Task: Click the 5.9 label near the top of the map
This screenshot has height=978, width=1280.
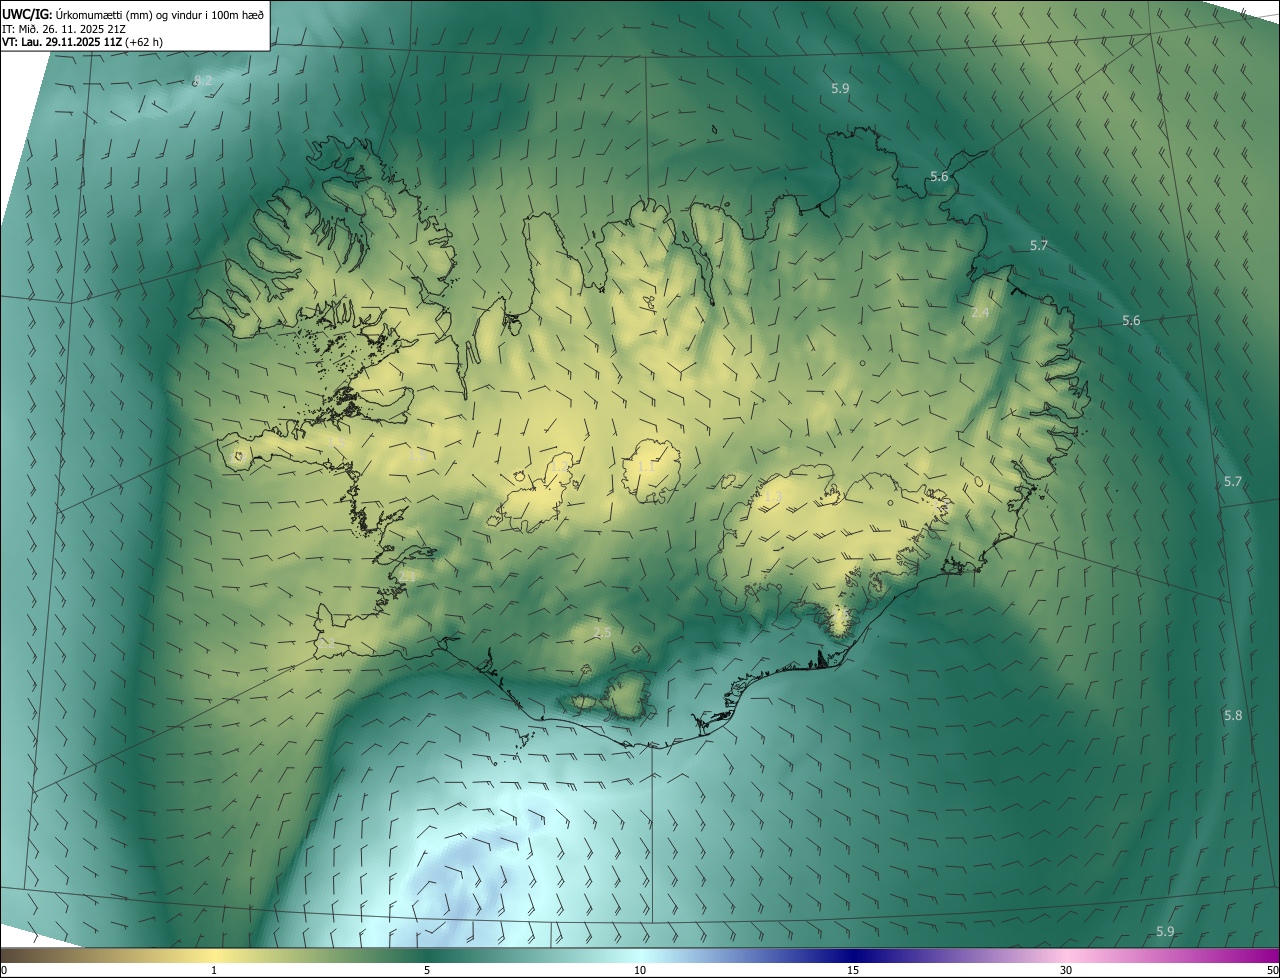Action: (840, 89)
